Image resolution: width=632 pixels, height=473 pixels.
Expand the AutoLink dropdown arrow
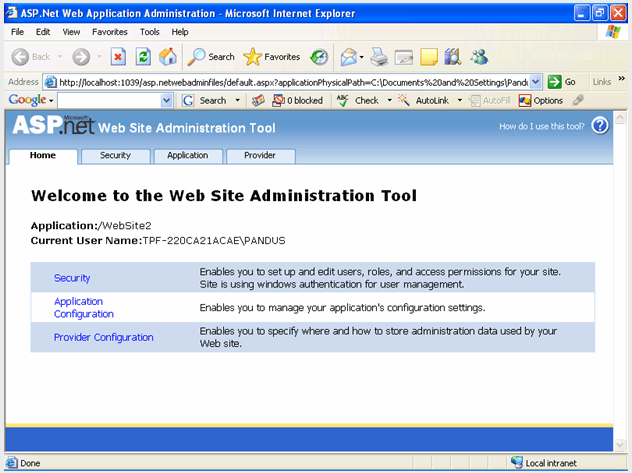(459, 100)
